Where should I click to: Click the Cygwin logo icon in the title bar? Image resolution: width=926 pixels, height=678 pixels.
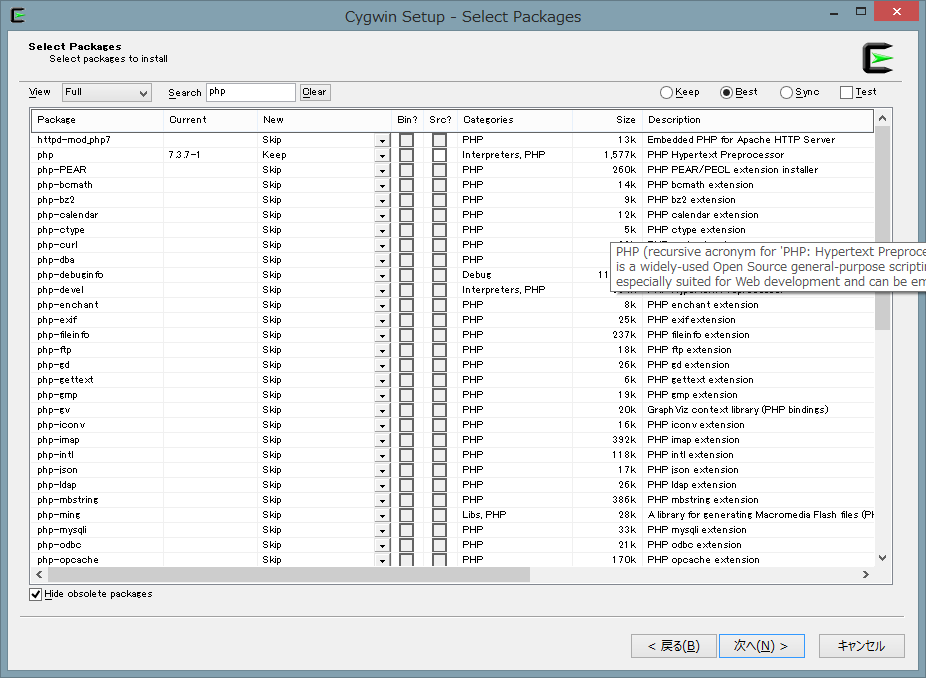click(16, 15)
